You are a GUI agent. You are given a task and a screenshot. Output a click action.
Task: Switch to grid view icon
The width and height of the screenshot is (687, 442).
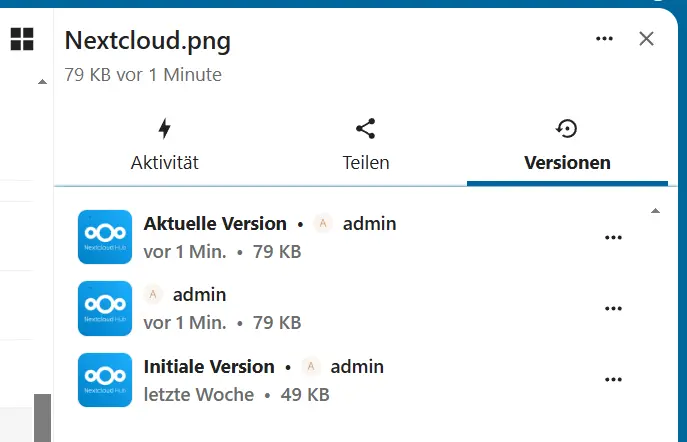pyautogui.click(x=22, y=39)
